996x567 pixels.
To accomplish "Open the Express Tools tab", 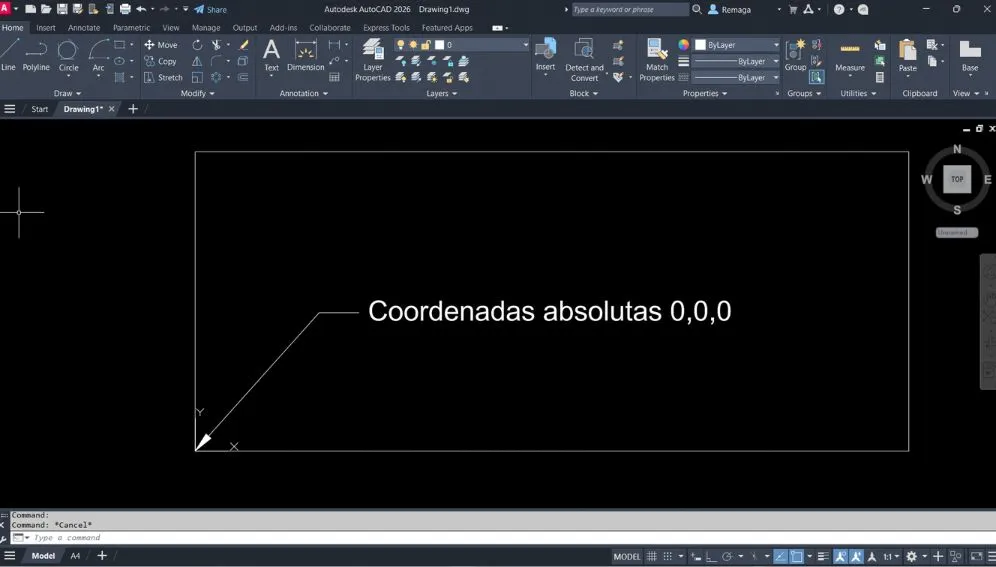I will tap(386, 28).
